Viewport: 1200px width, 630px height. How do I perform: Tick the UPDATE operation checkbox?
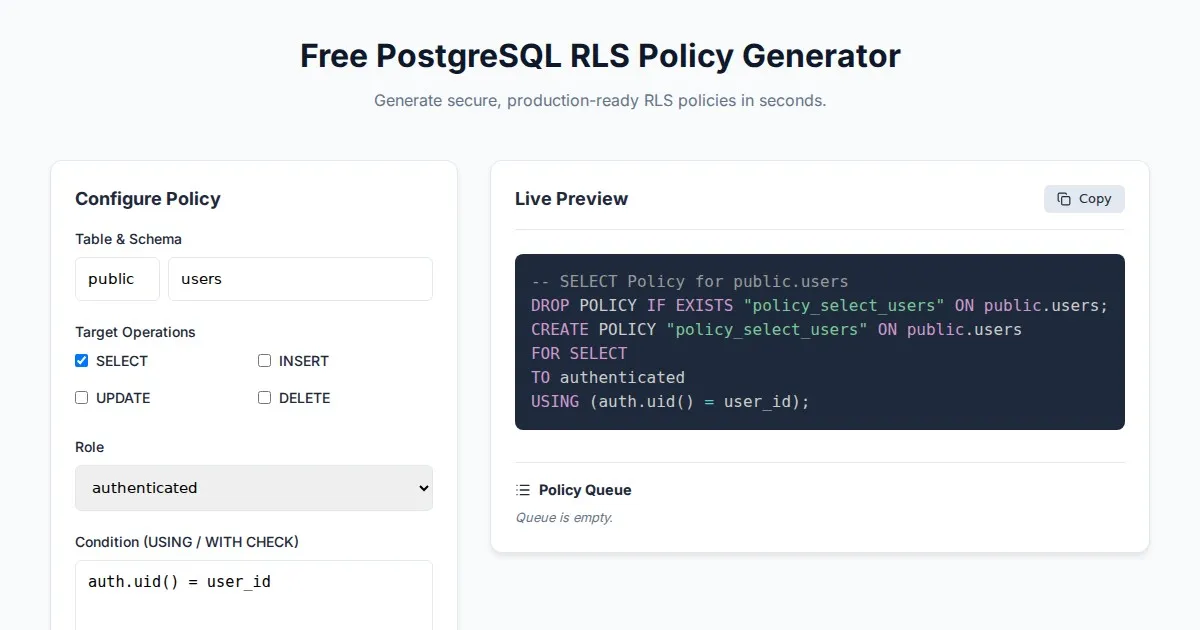(x=82, y=398)
